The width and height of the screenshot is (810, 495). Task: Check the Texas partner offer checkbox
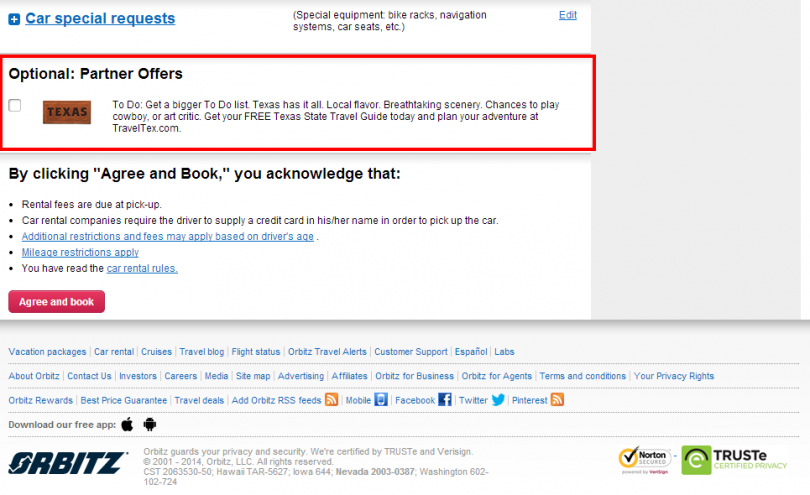[x=15, y=105]
